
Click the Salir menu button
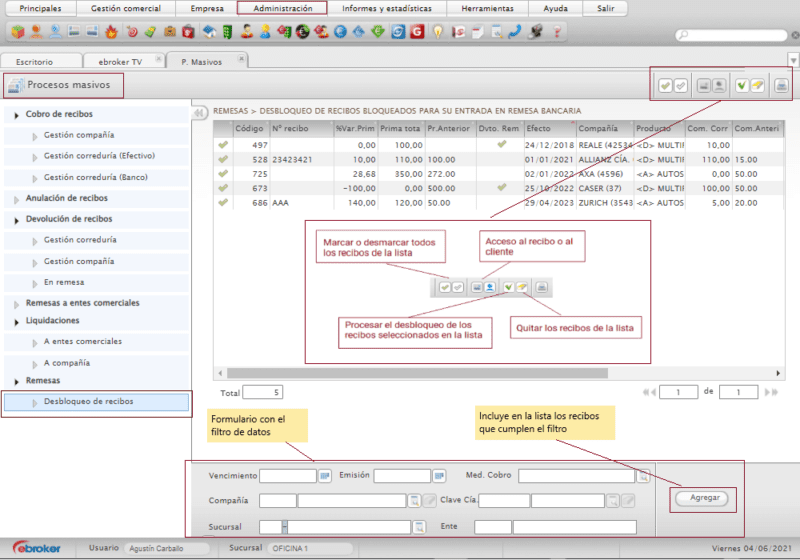(606, 8)
